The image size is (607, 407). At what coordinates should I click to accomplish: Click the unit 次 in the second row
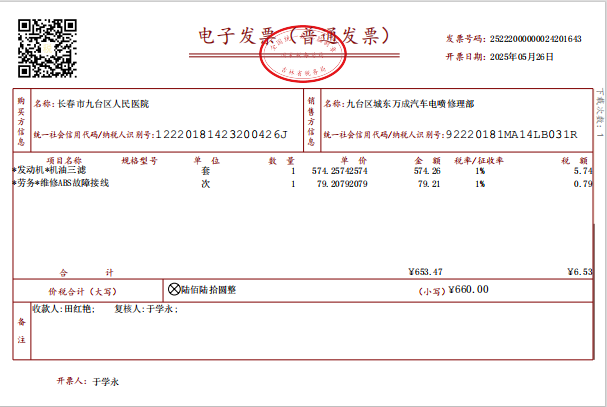206,184
